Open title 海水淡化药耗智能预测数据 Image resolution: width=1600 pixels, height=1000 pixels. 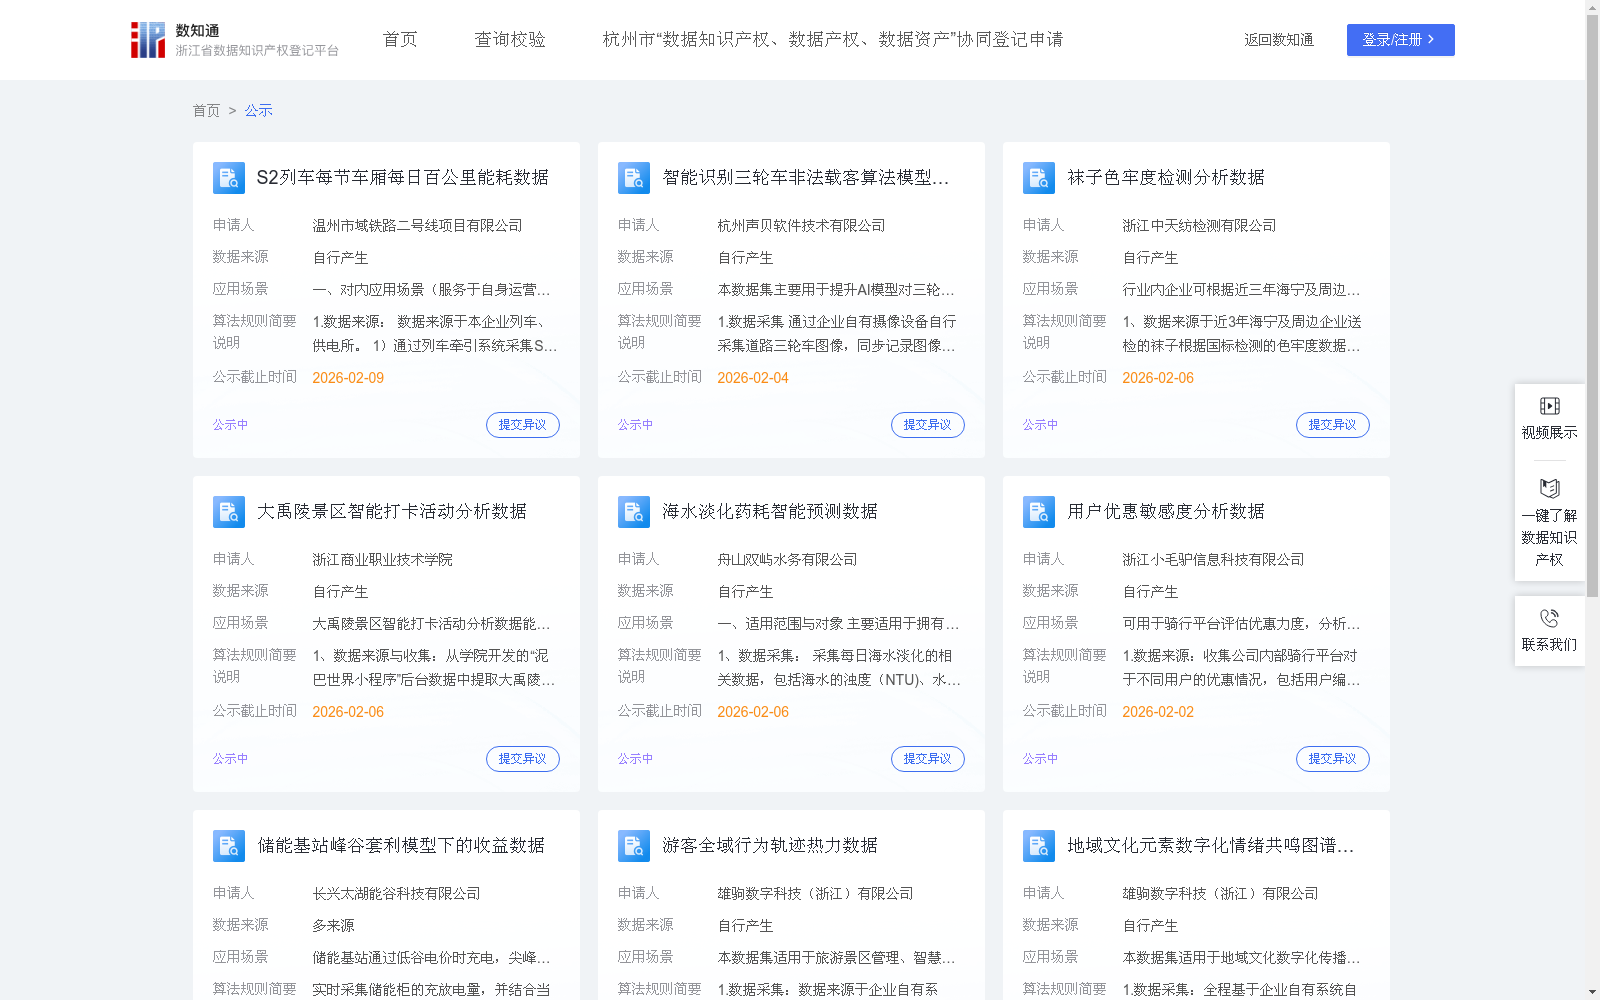pos(770,512)
